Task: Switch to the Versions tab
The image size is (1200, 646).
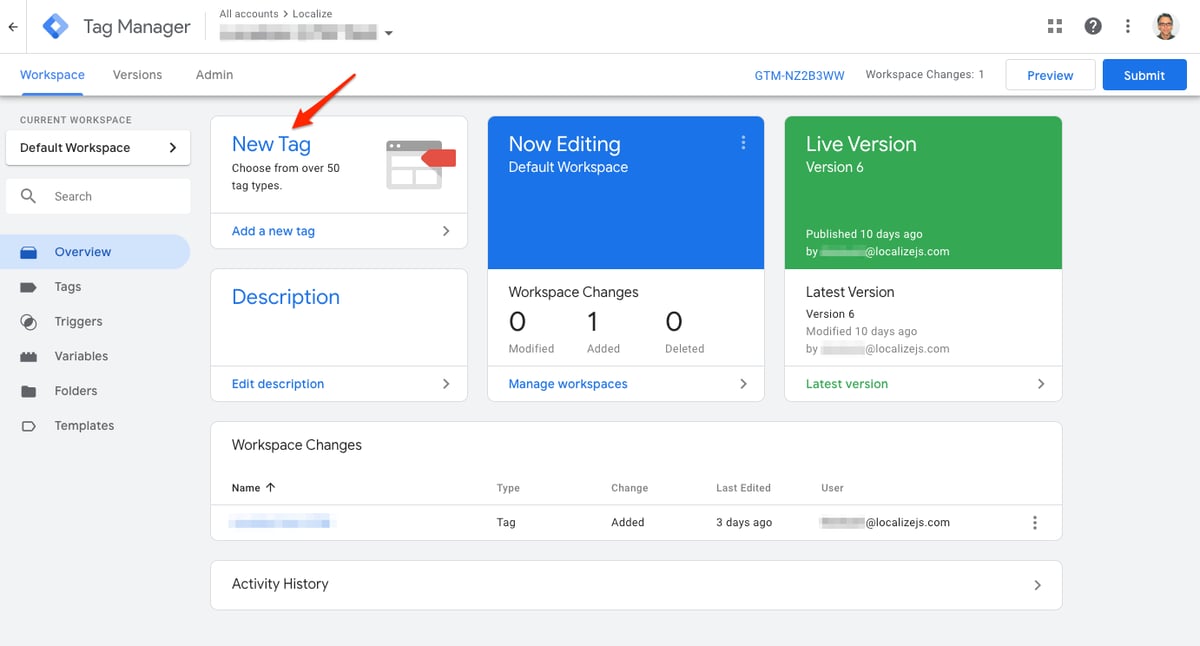Action: pos(137,75)
